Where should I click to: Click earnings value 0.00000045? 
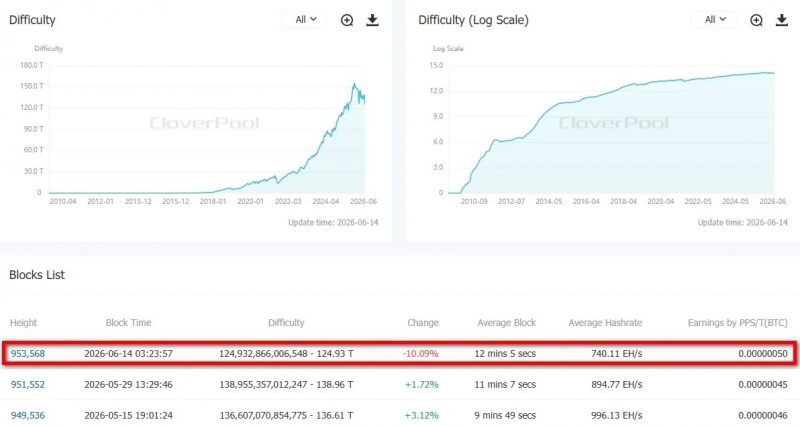pyautogui.click(x=763, y=385)
